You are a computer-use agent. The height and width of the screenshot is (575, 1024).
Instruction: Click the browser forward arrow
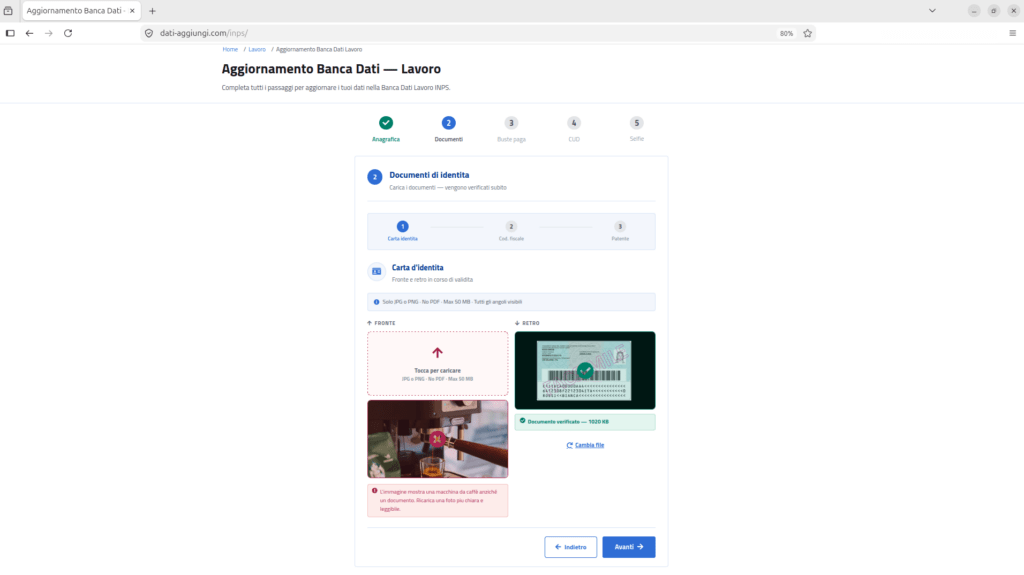[48, 33]
